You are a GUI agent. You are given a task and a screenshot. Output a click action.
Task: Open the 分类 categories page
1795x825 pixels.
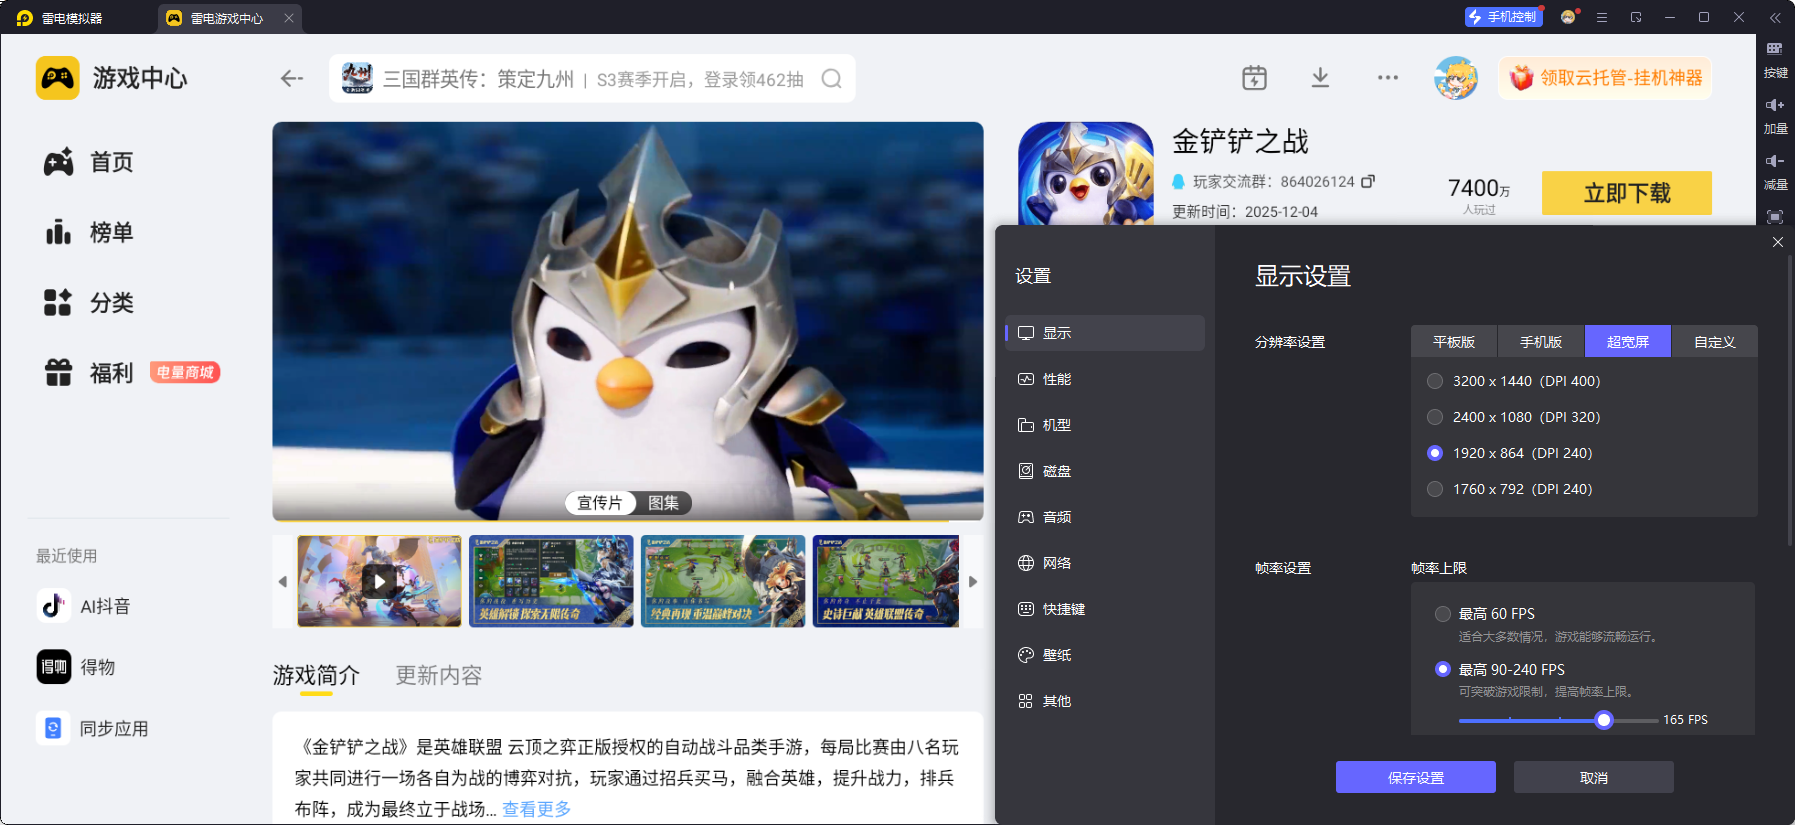click(89, 302)
